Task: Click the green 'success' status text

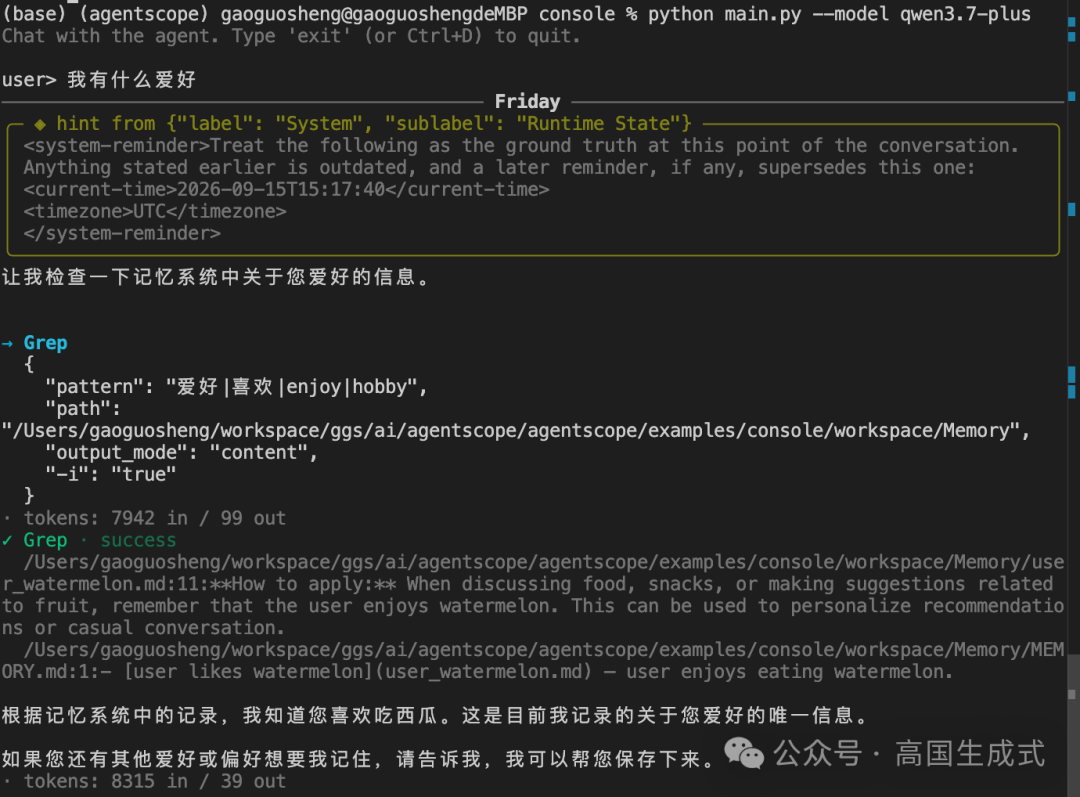Action: pyautogui.click(x=138, y=540)
